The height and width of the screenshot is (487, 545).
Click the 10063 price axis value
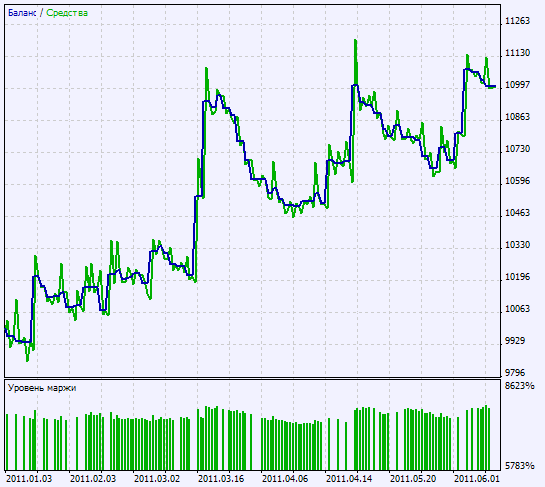pos(517,309)
